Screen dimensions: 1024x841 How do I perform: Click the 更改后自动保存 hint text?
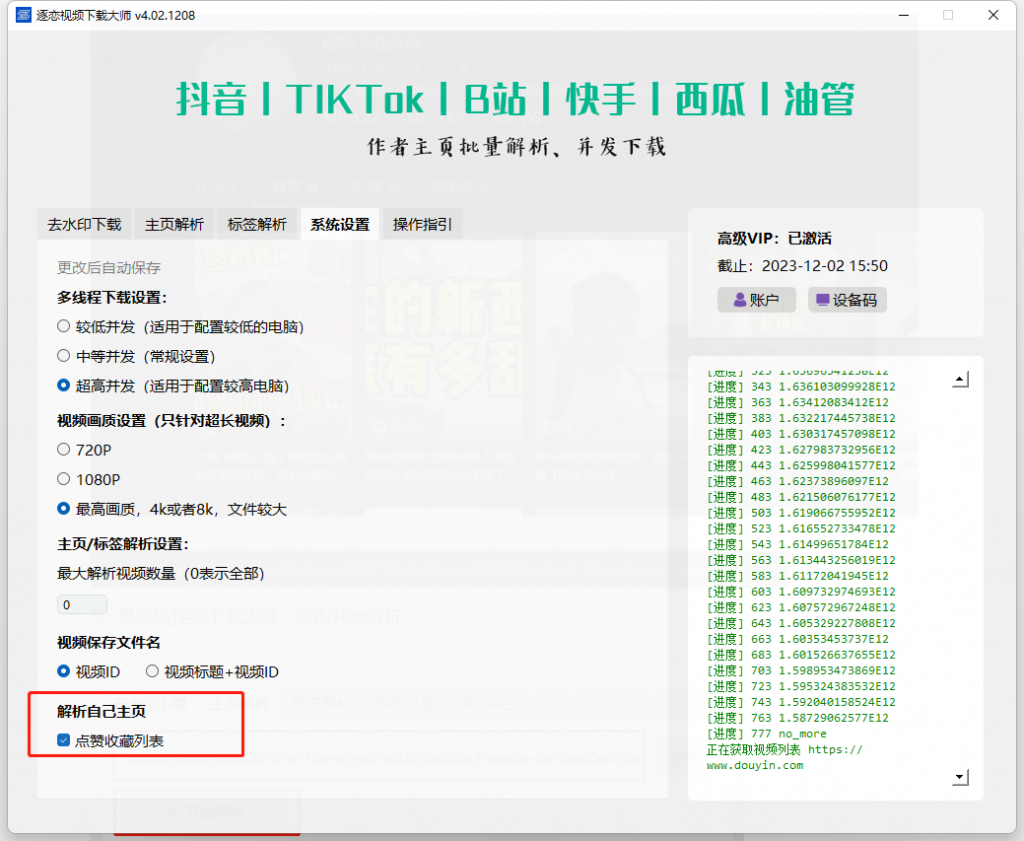pos(109,268)
